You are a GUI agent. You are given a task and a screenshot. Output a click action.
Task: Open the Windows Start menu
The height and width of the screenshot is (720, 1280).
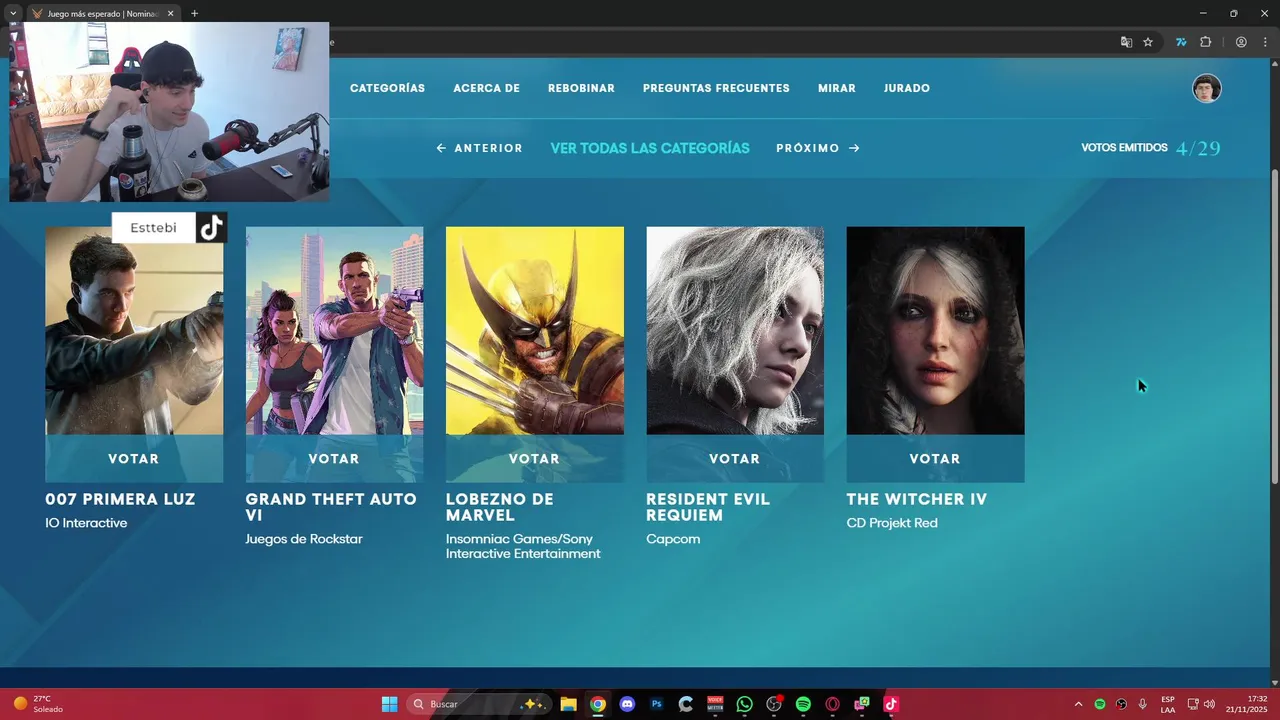(389, 704)
